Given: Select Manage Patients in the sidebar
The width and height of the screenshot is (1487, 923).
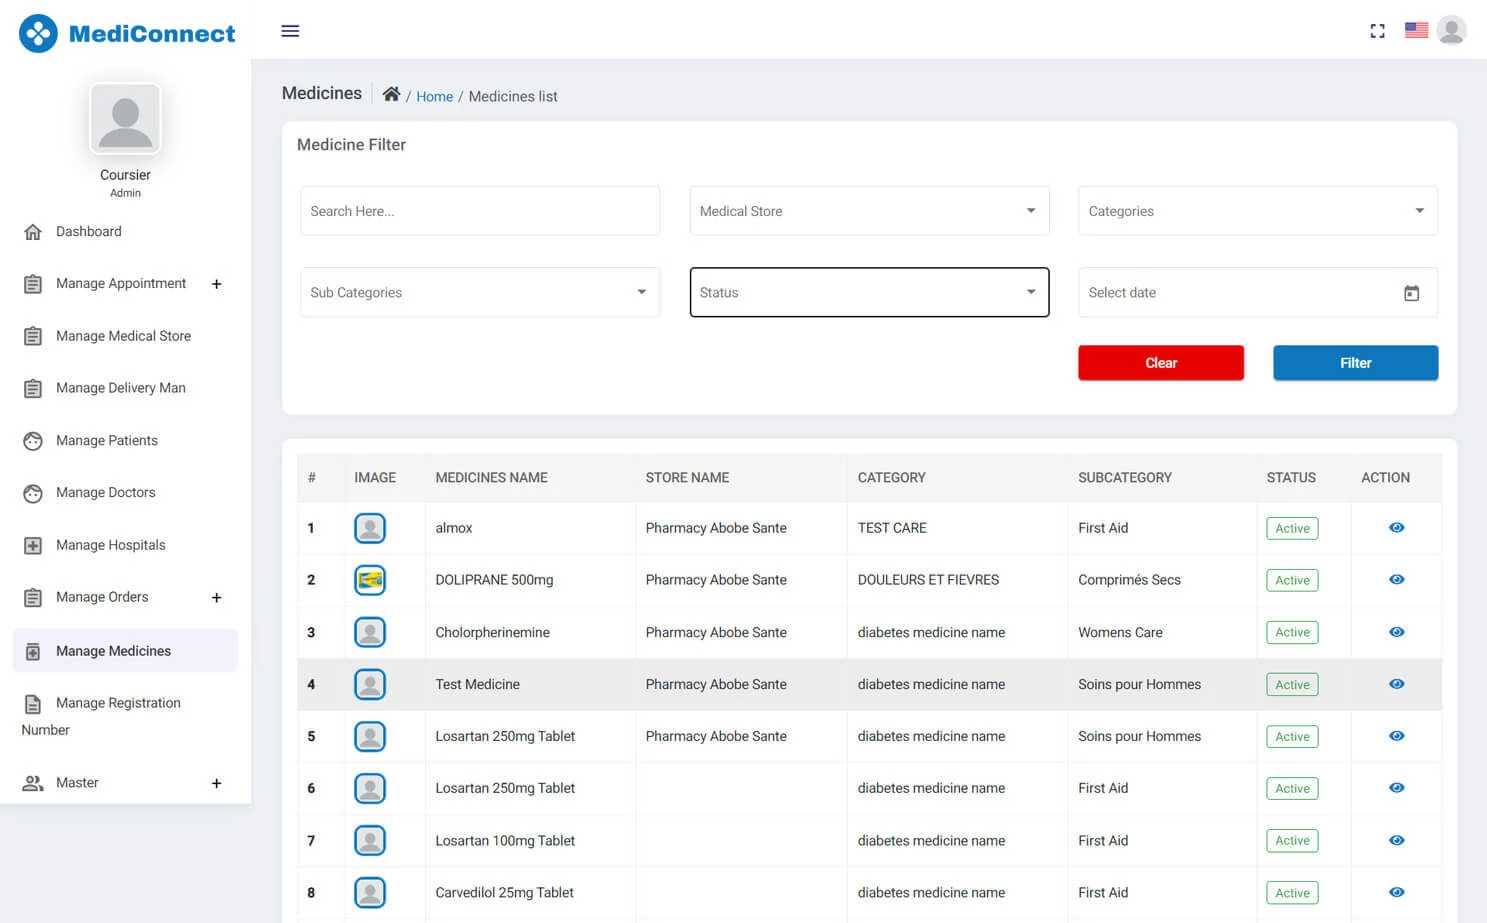Looking at the screenshot, I should click(x=106, y=440).
